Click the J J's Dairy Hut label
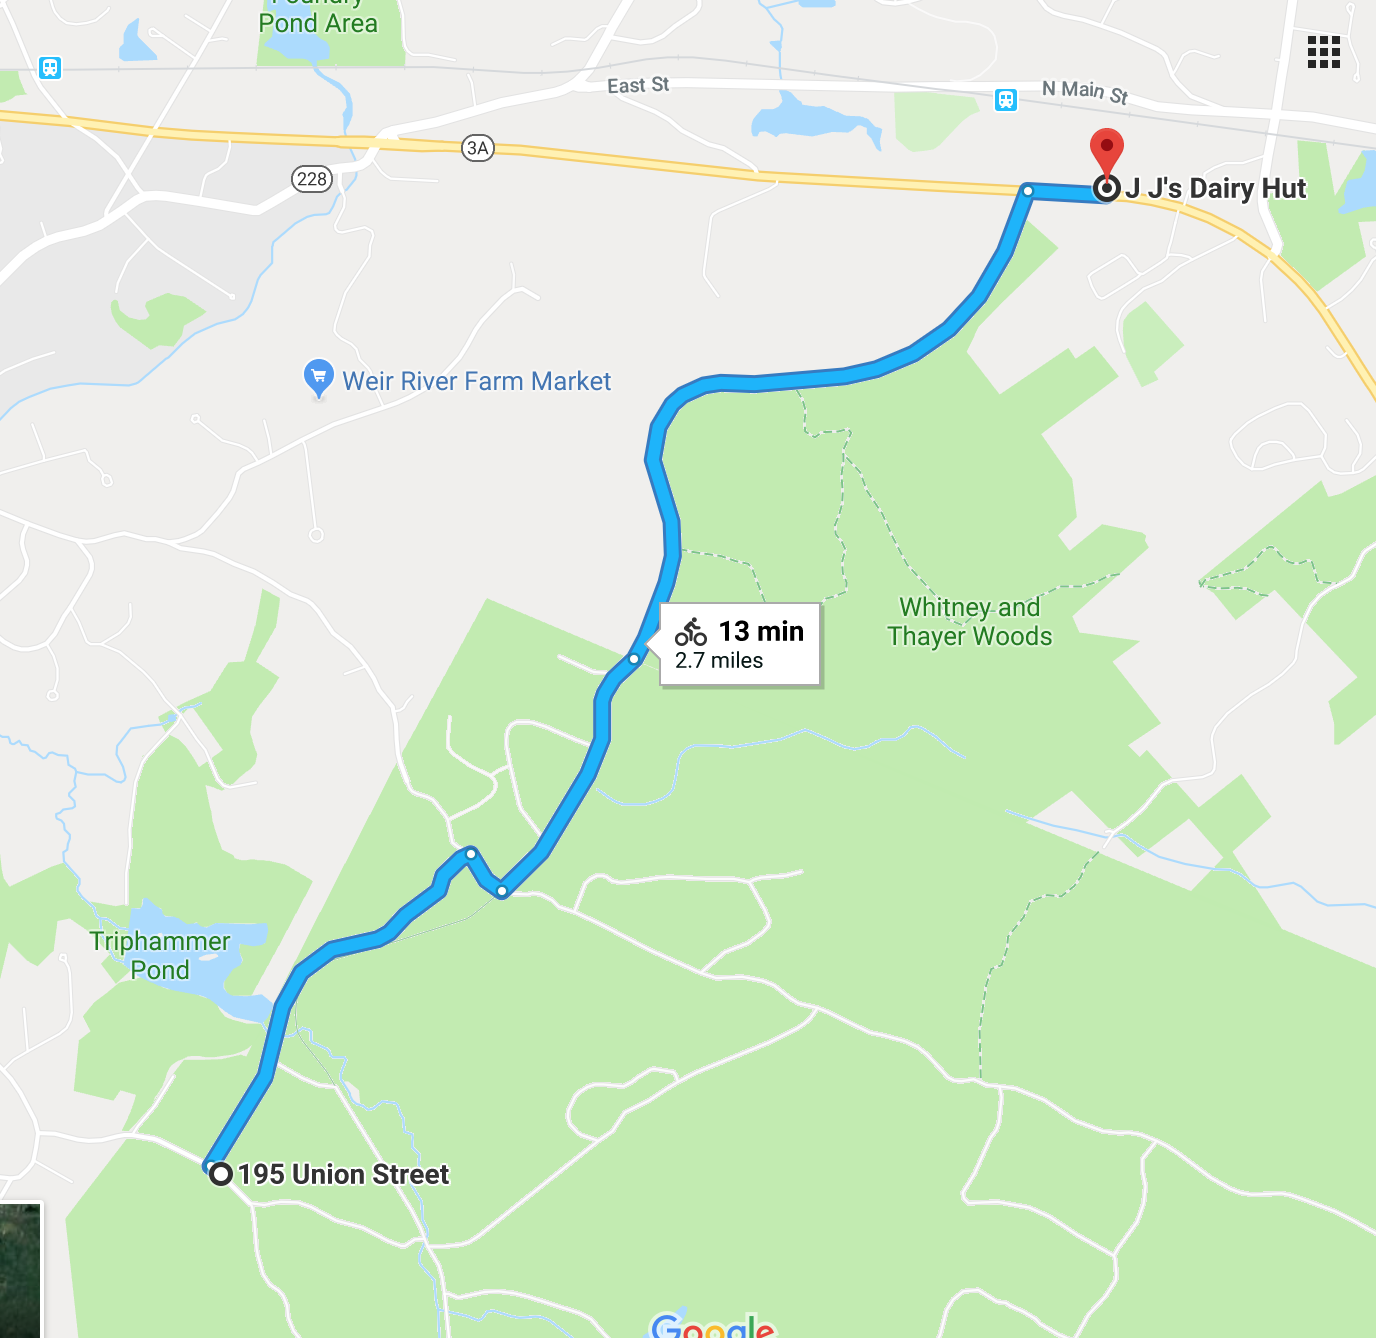 pyautogui.click(x=1216, y=188)
